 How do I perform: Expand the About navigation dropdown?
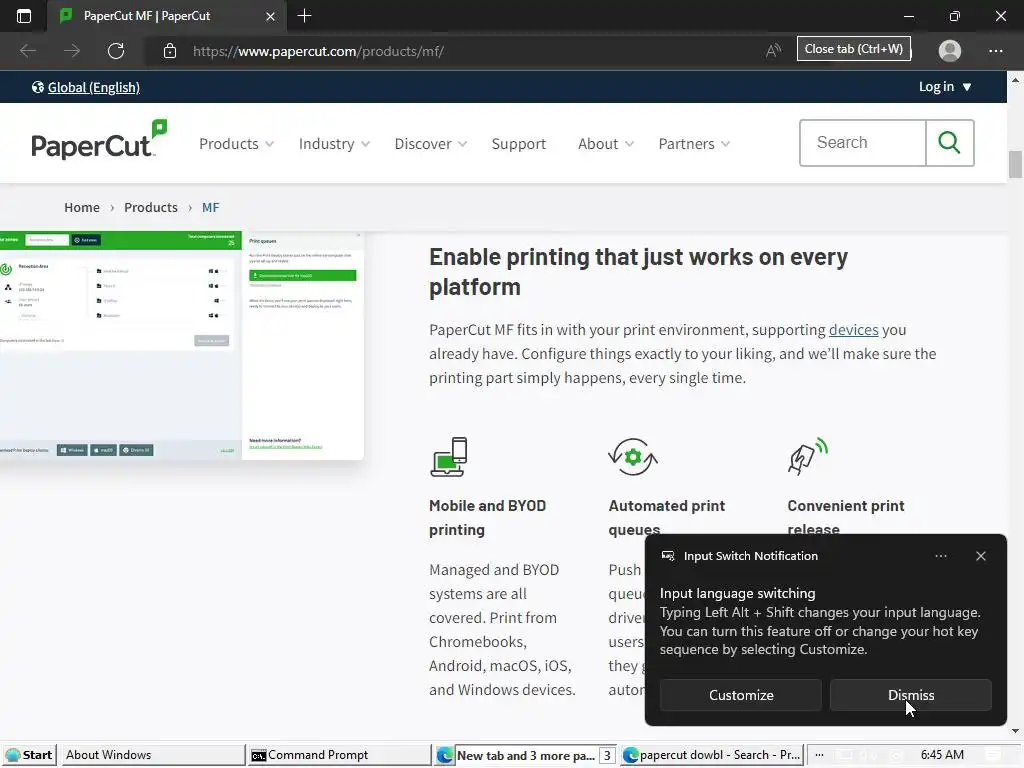[606, 144]
